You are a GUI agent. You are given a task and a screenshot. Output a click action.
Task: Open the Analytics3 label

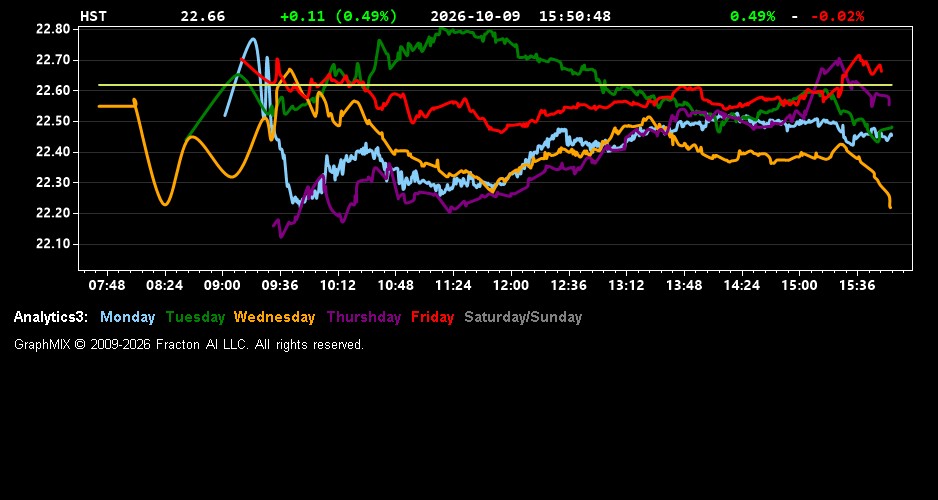51,318
